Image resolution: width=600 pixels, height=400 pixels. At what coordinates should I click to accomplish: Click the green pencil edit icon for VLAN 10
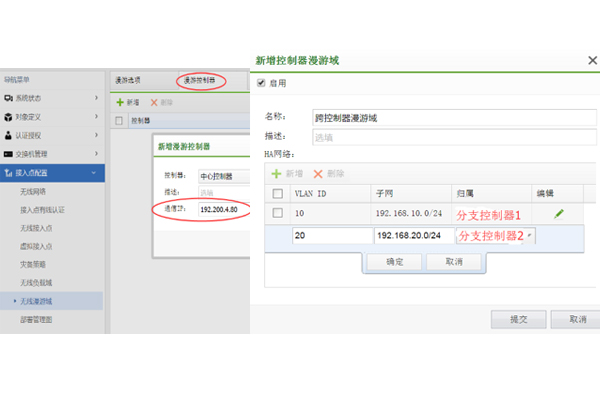click(x=559, y=213)
